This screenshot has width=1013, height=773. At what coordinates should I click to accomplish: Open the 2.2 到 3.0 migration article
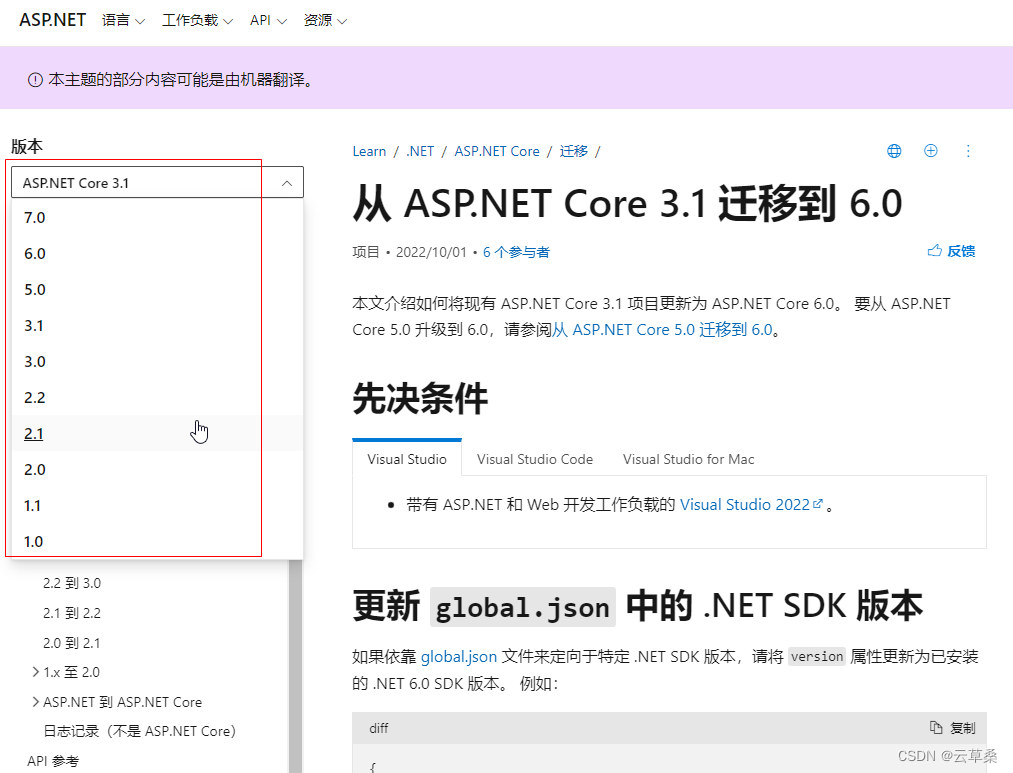(x=72, y=583)
